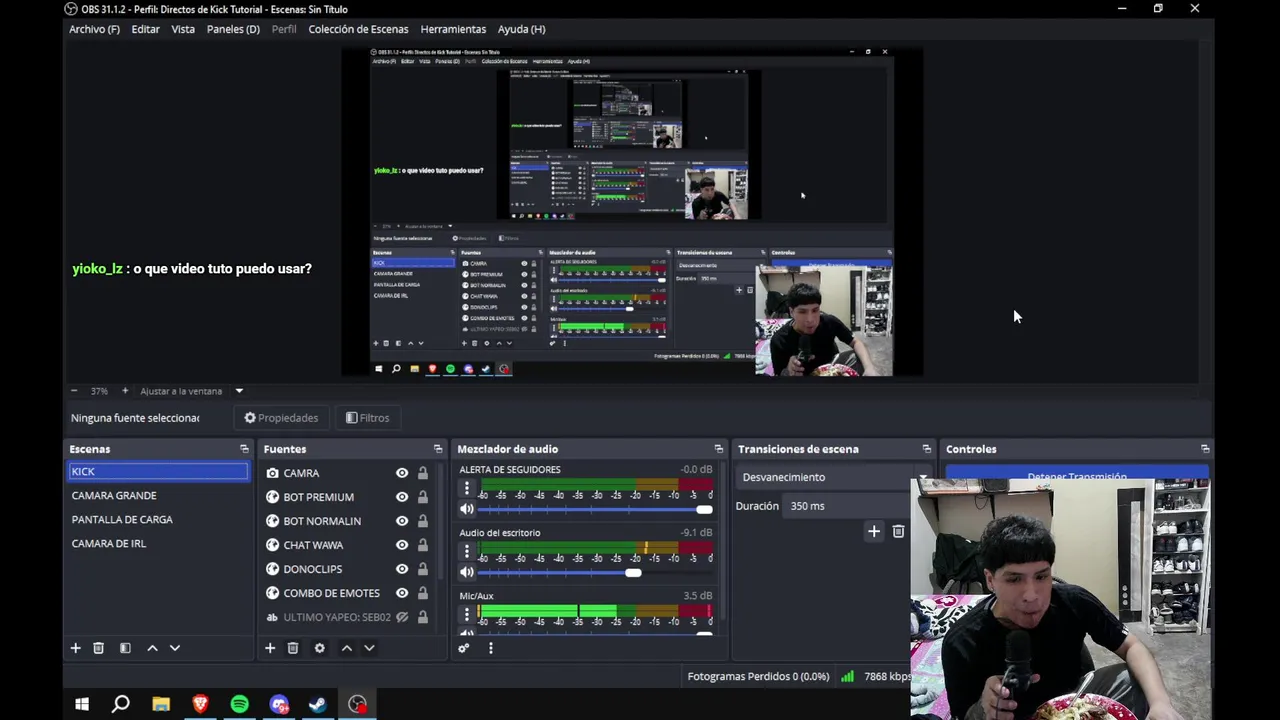Image resolution: width=1280 pixels, height=720 pixels.
Task: Toggle the lock on the CHAT WAWA source
Action: coord(423,545)
